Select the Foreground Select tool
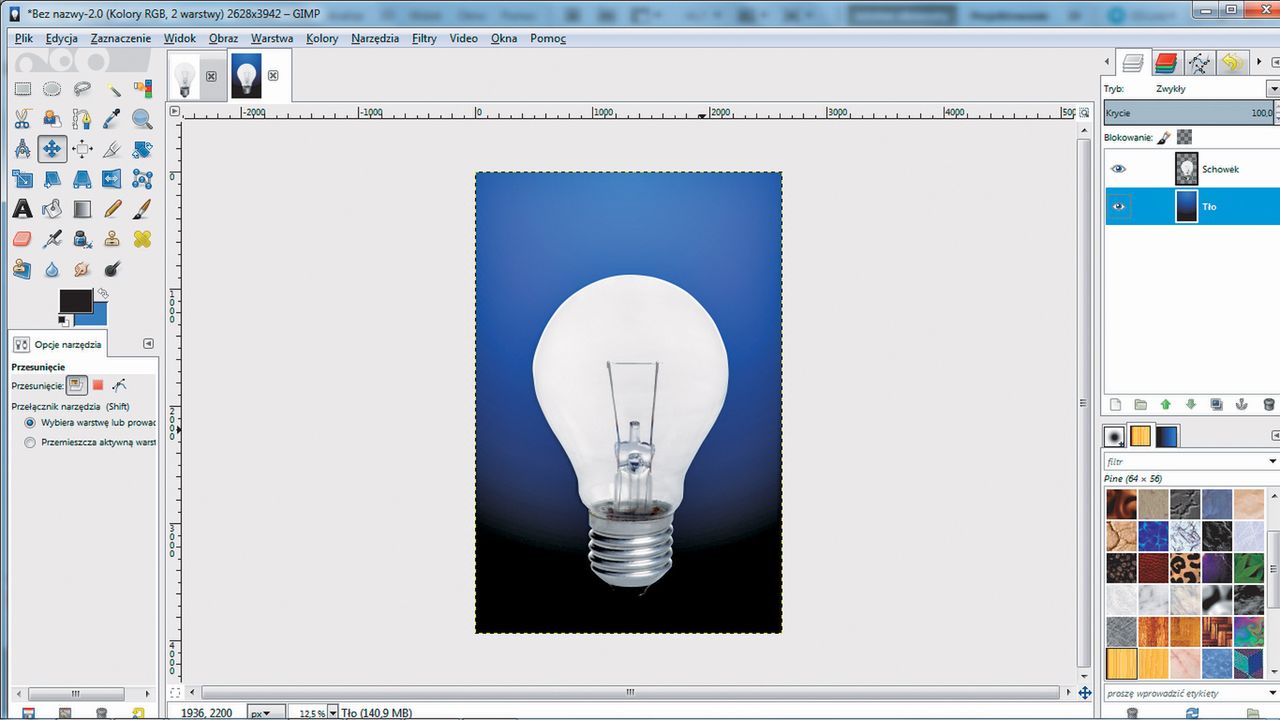 point(52,120)
